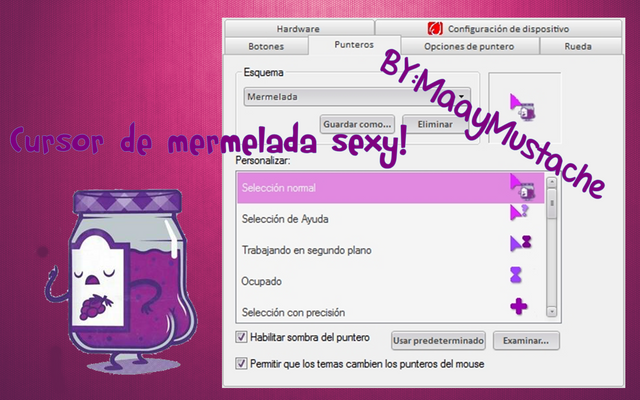The image size is (640, 400).
Task: Click arrow-with-hourglass background cursor icon
Action: click(521, 243)
